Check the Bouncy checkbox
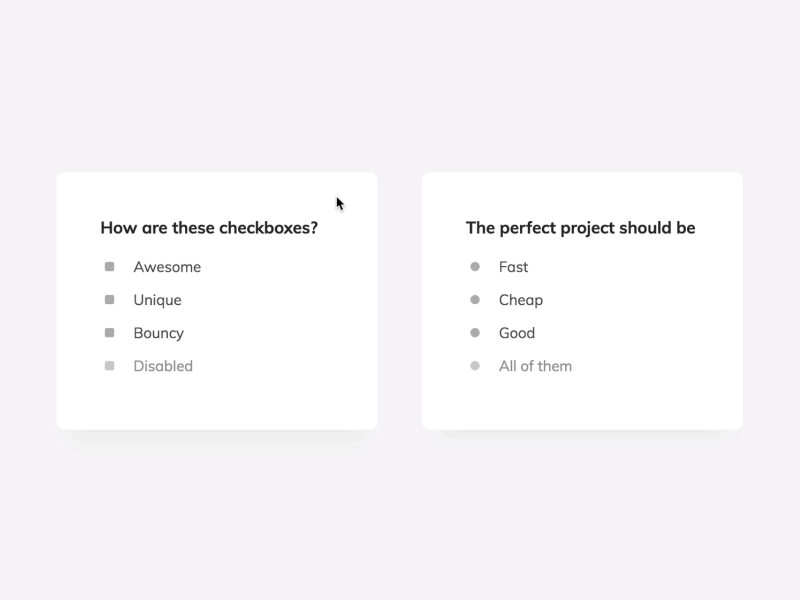 coord(111,332)
